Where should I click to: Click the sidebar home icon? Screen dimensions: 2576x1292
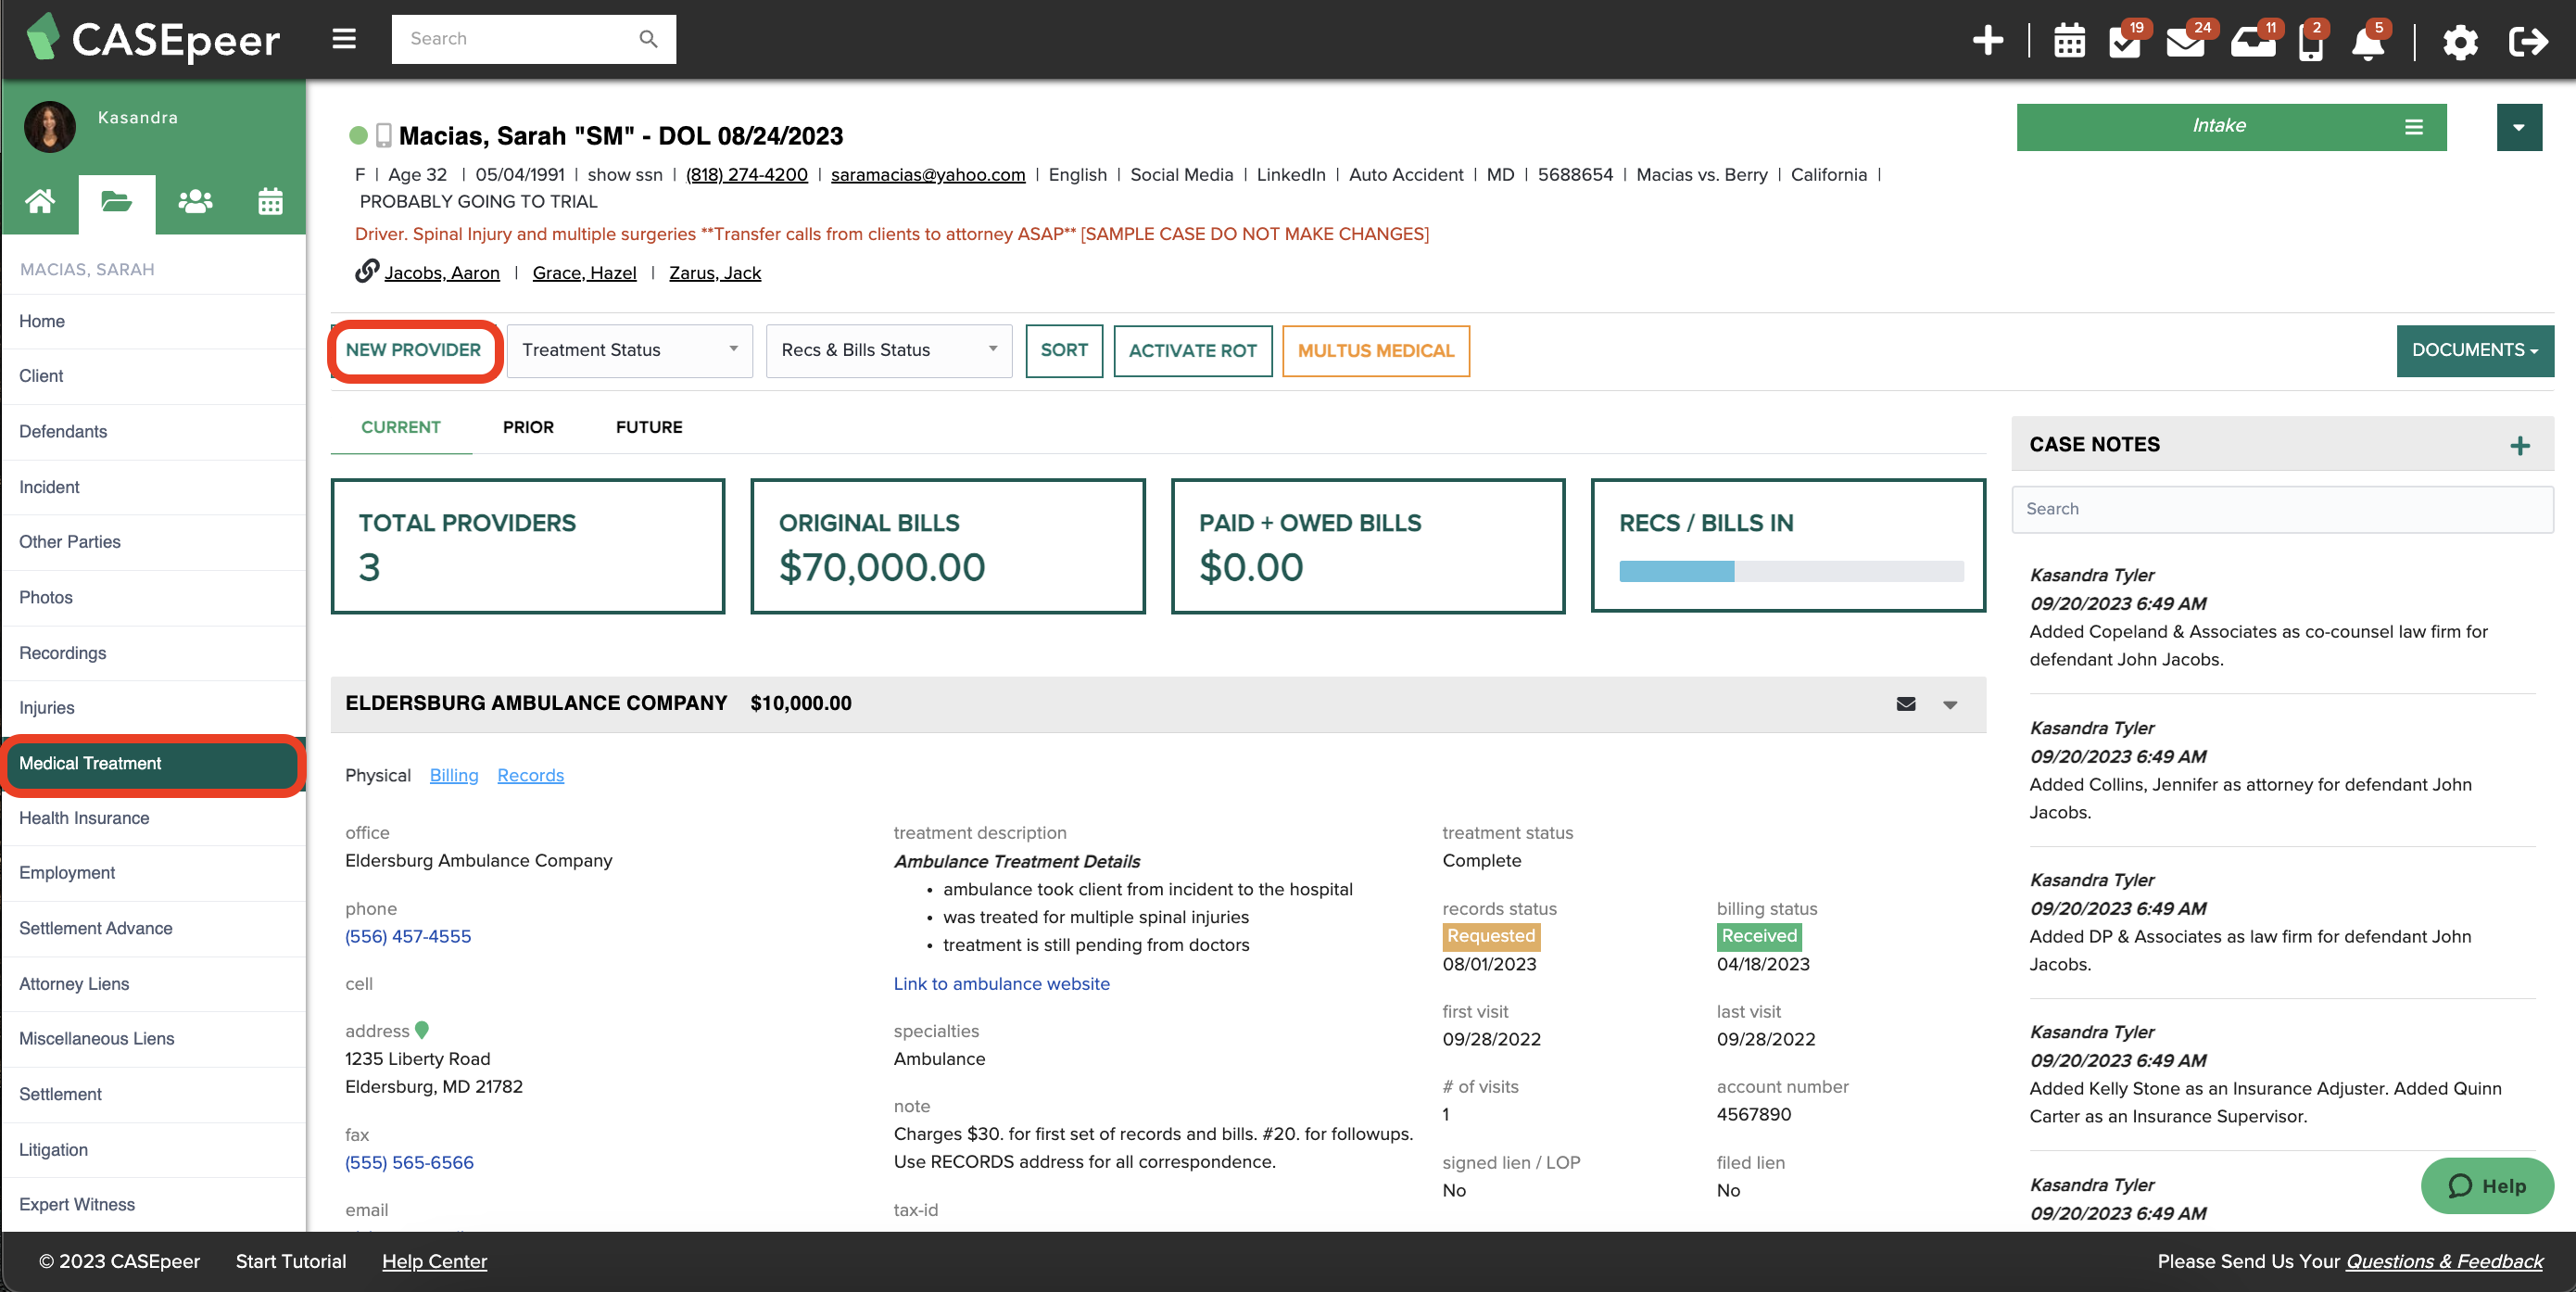click(40, 202)
